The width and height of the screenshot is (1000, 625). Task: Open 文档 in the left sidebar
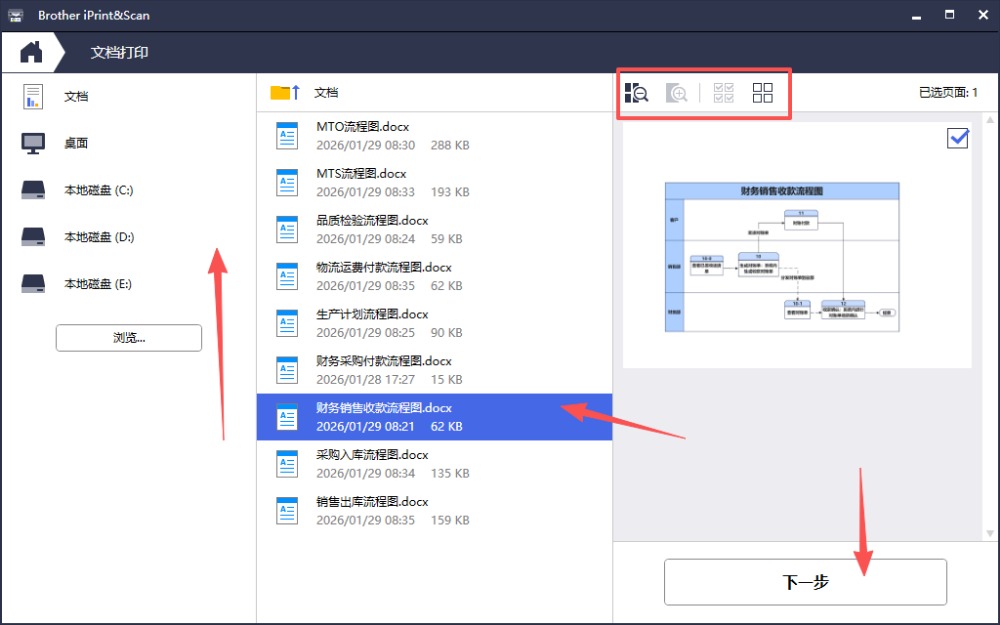(x=76, y=96)
